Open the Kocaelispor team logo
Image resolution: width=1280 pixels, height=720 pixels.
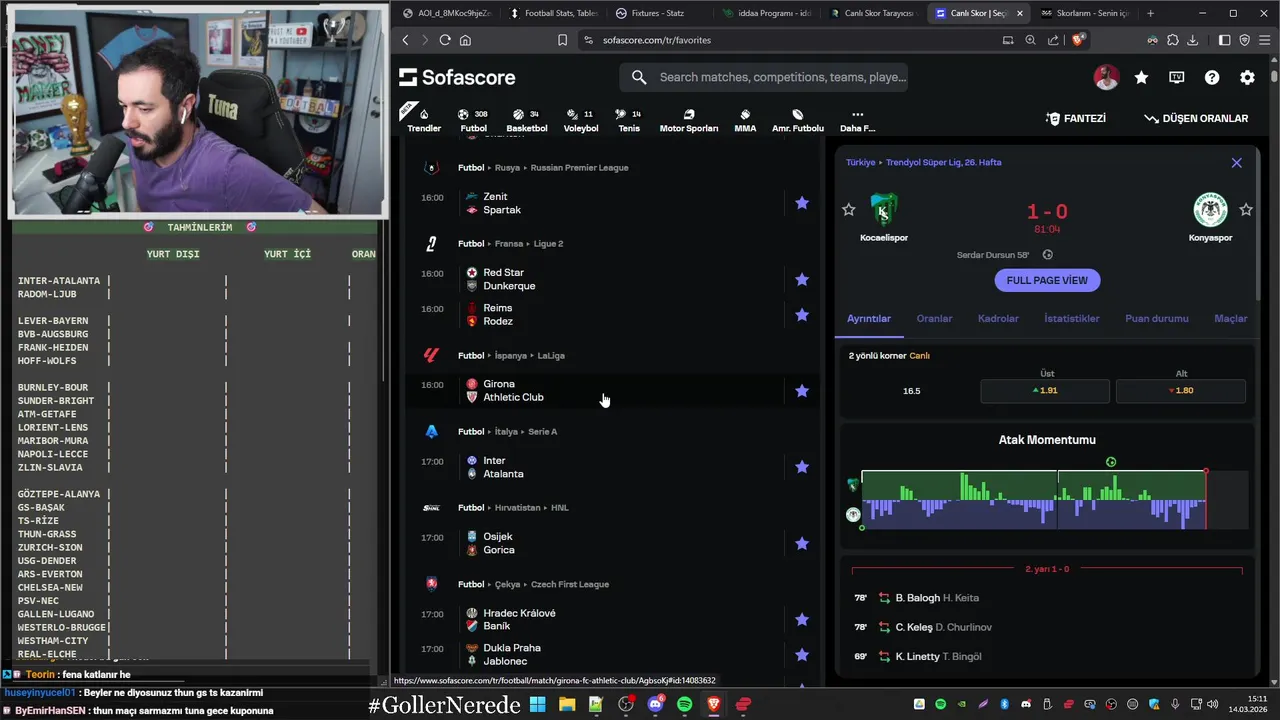(884, 210)
